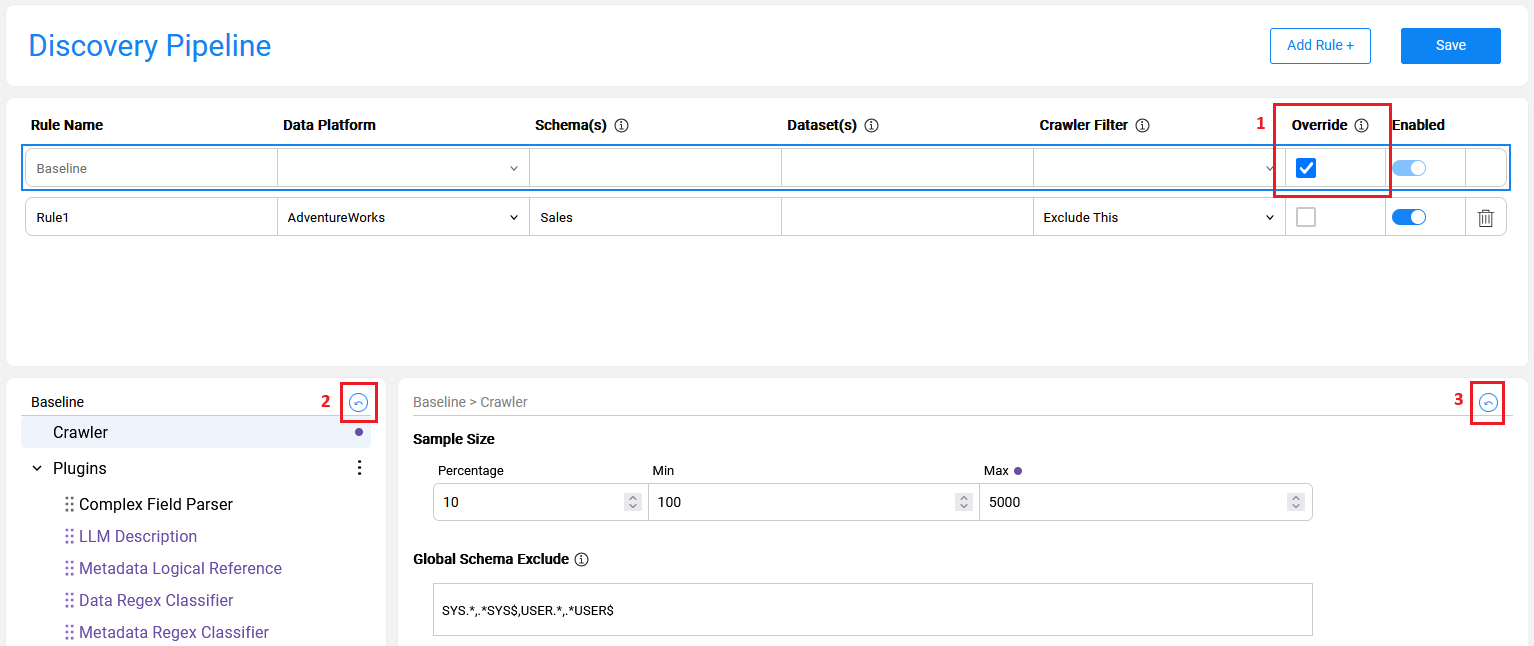Select the Crawler tree item

click(x=196, y=432)
